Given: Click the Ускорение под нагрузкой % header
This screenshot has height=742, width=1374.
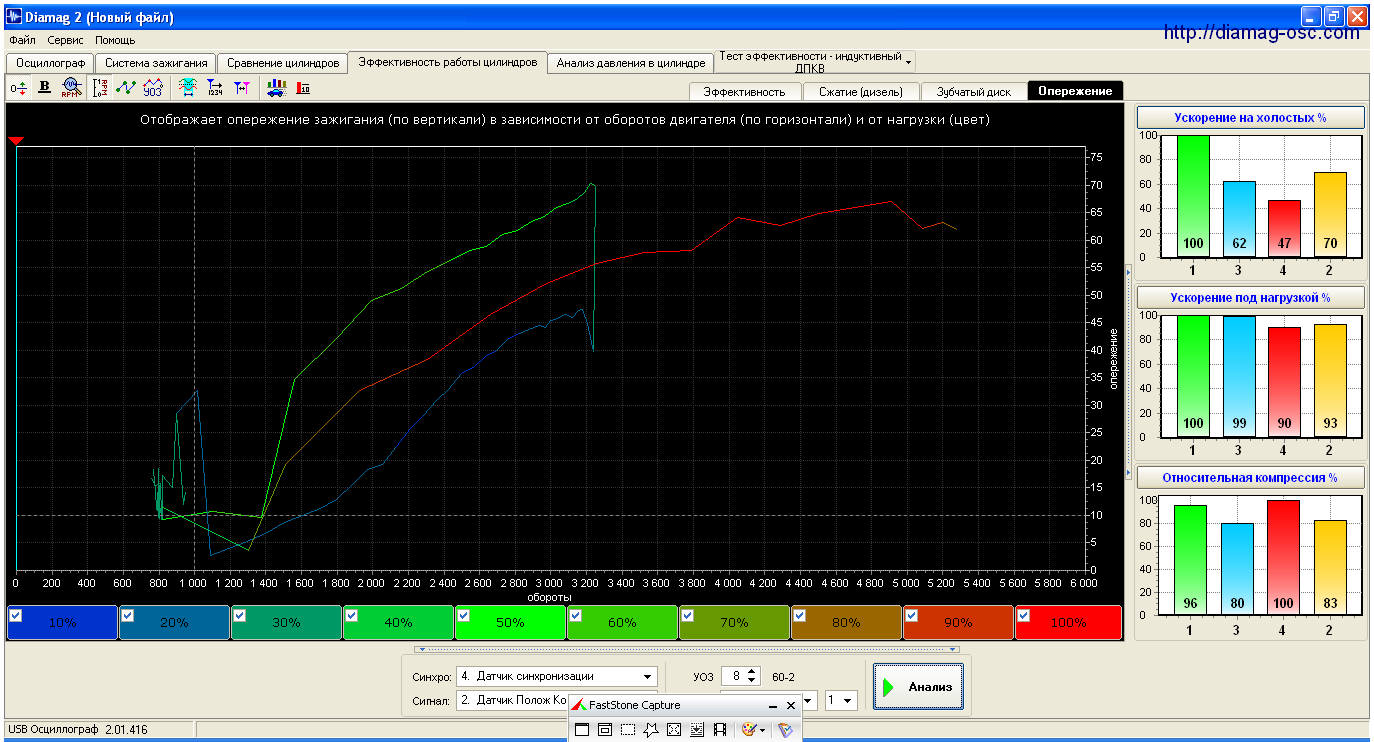Looking at the screenshot, I should click(1251, 297).
